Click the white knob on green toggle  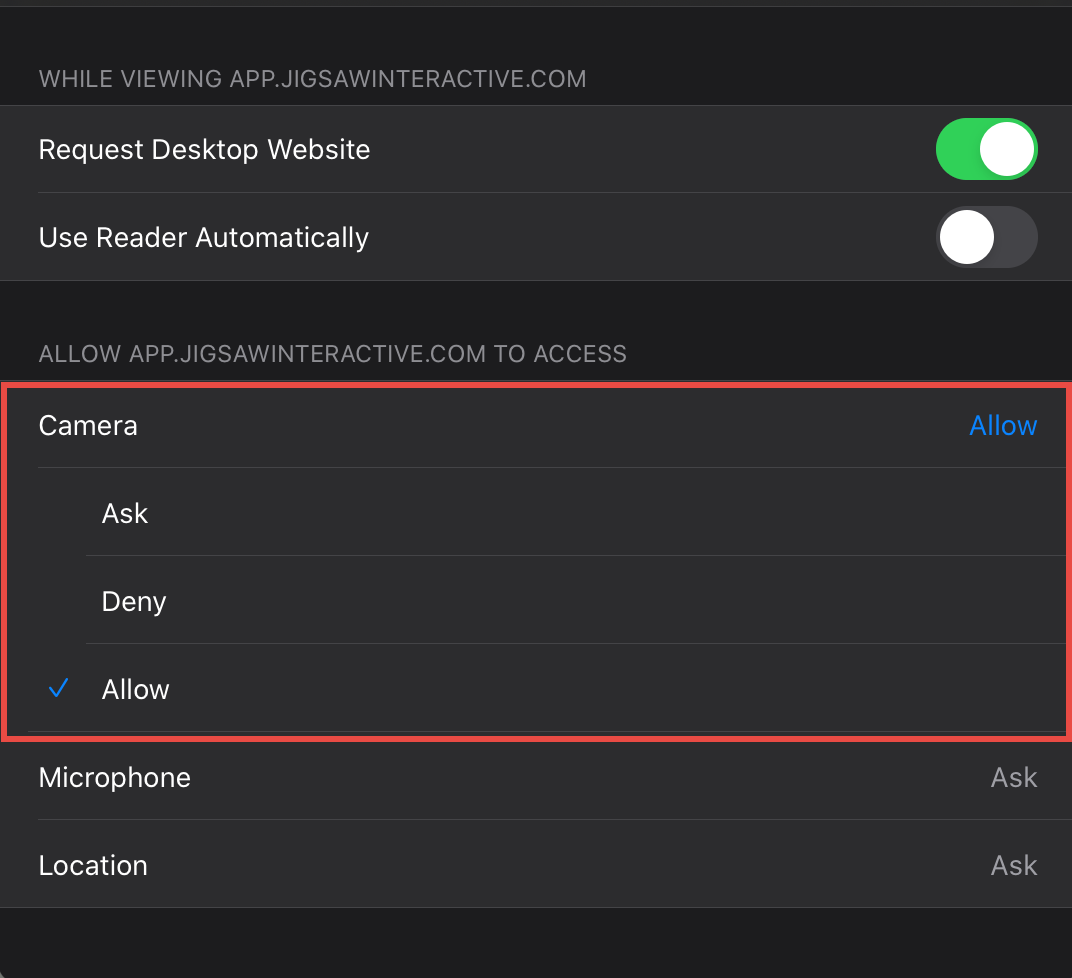click(1006, 150)
